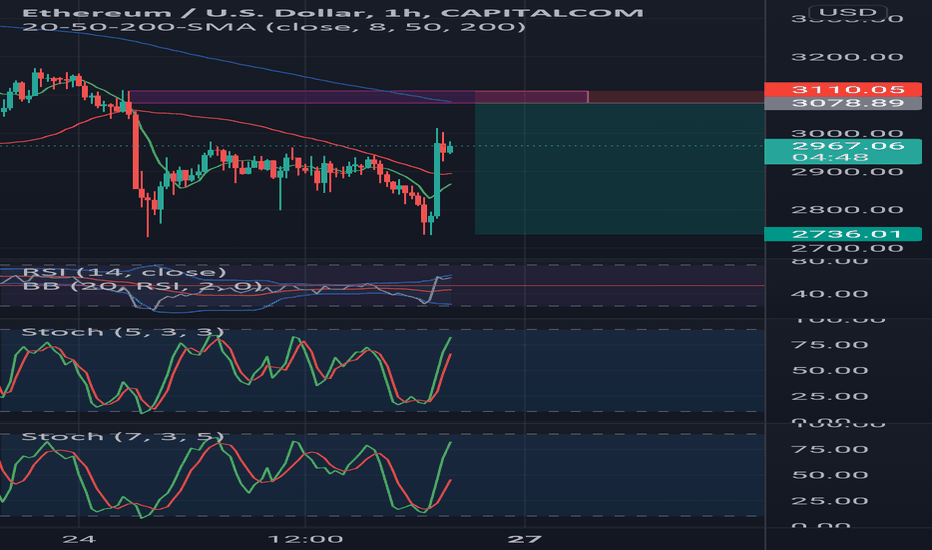Click the gray 3078.89 entry price label
The height and width of the screenshot is (550, 932).
tap(843, 103)
